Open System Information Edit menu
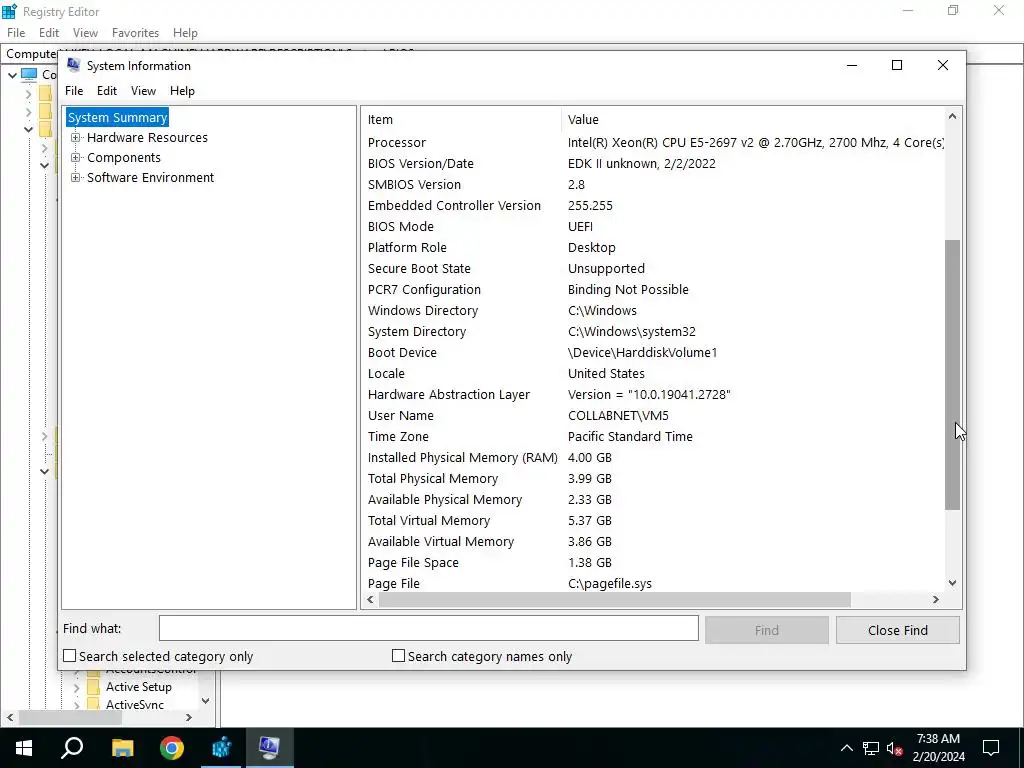The height and width of the screenshot is (768, 1024). click(106, 91)
